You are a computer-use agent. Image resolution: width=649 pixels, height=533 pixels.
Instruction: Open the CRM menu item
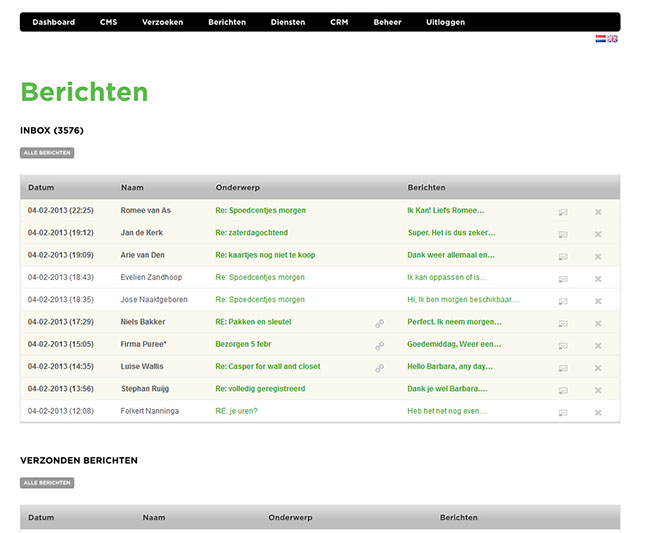pyautogui.click(x=339, y=22)
